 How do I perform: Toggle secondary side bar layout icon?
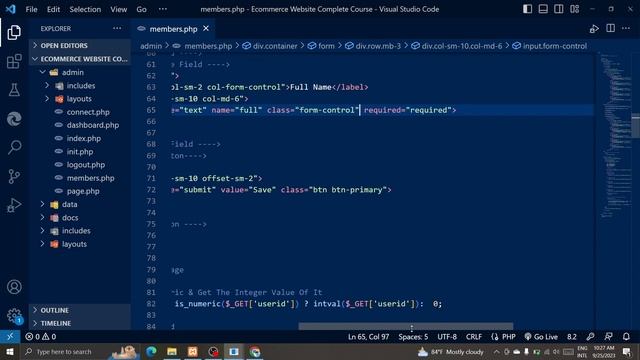(558, 9)
